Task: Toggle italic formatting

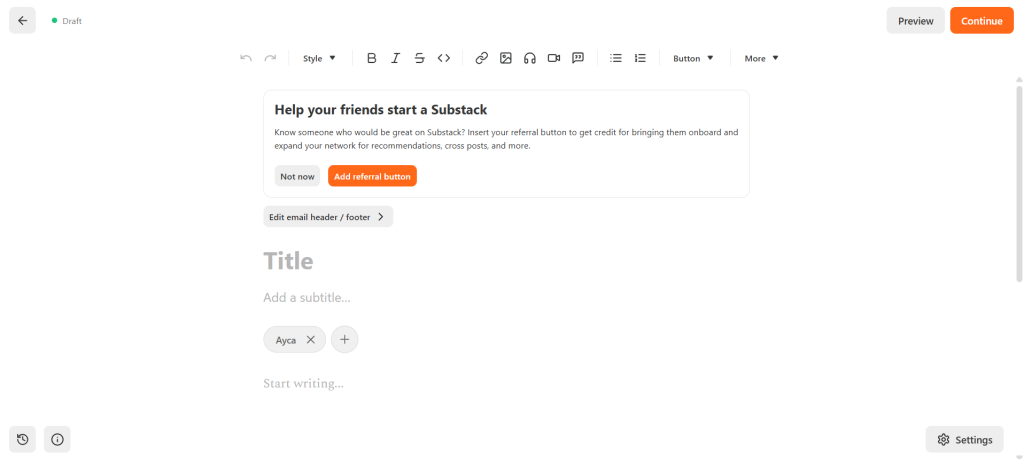Action: coord(395,58)
